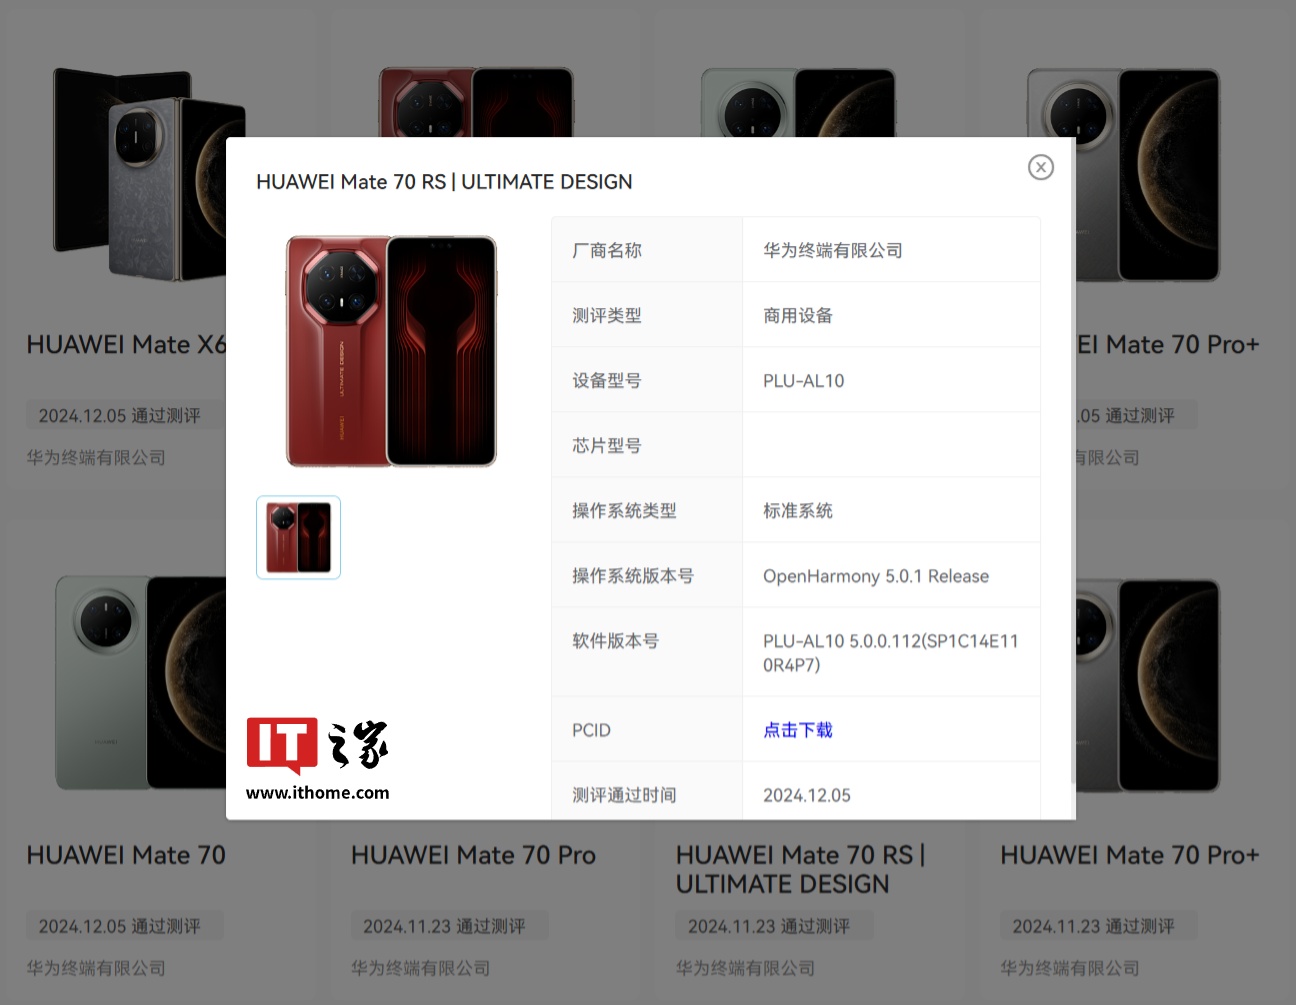Click the OpenHarmony 5.0.1 Release value

tap(876, 576)
